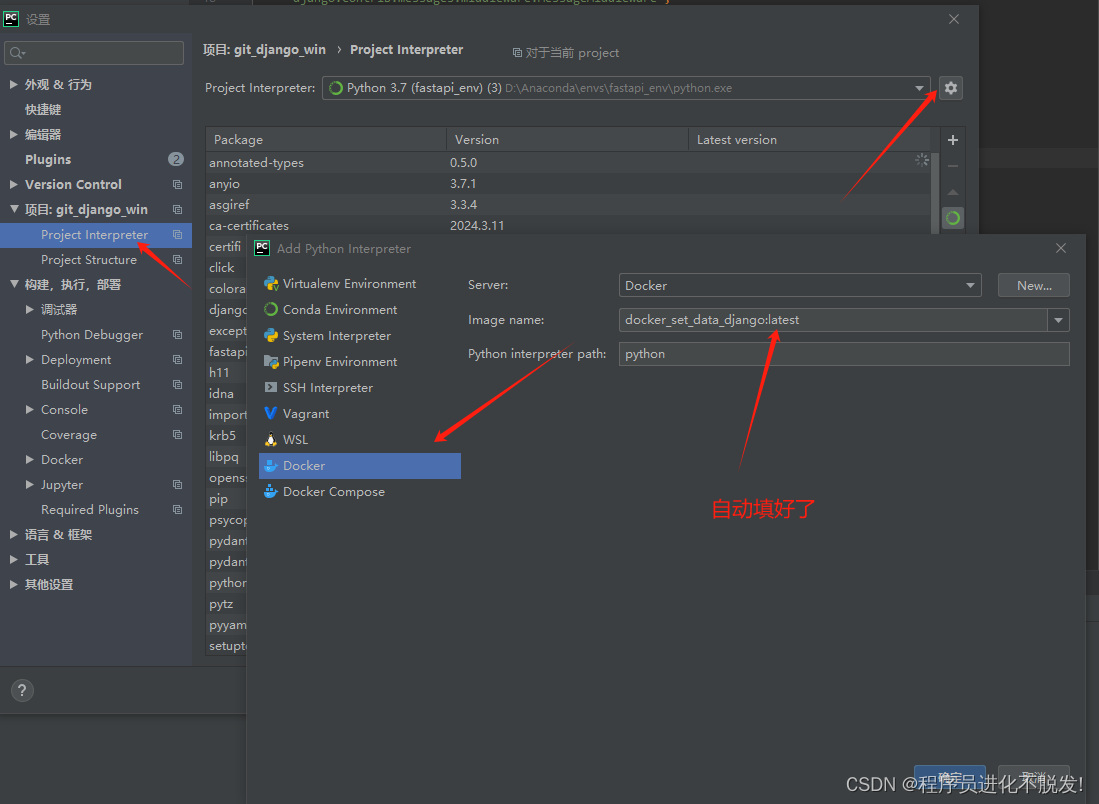Click the Conda Environment circle icon

tap(271, 309)
